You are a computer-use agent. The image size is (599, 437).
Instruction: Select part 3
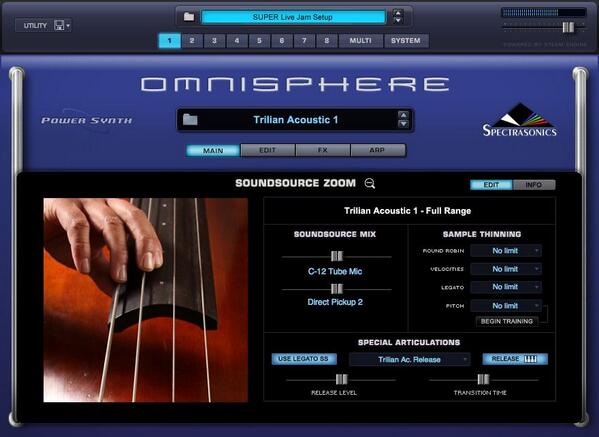click(x=214, y=40)
